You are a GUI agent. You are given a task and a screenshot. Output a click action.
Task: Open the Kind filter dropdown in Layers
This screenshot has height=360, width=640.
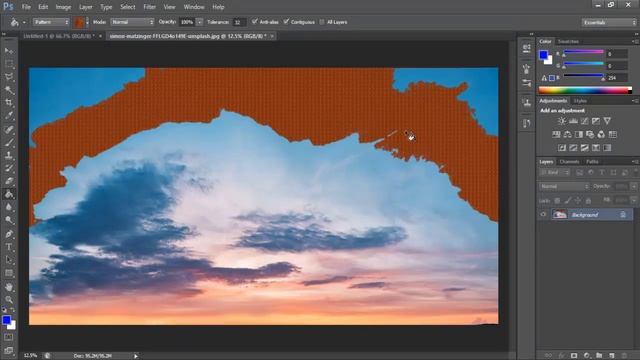click(555, 173)
